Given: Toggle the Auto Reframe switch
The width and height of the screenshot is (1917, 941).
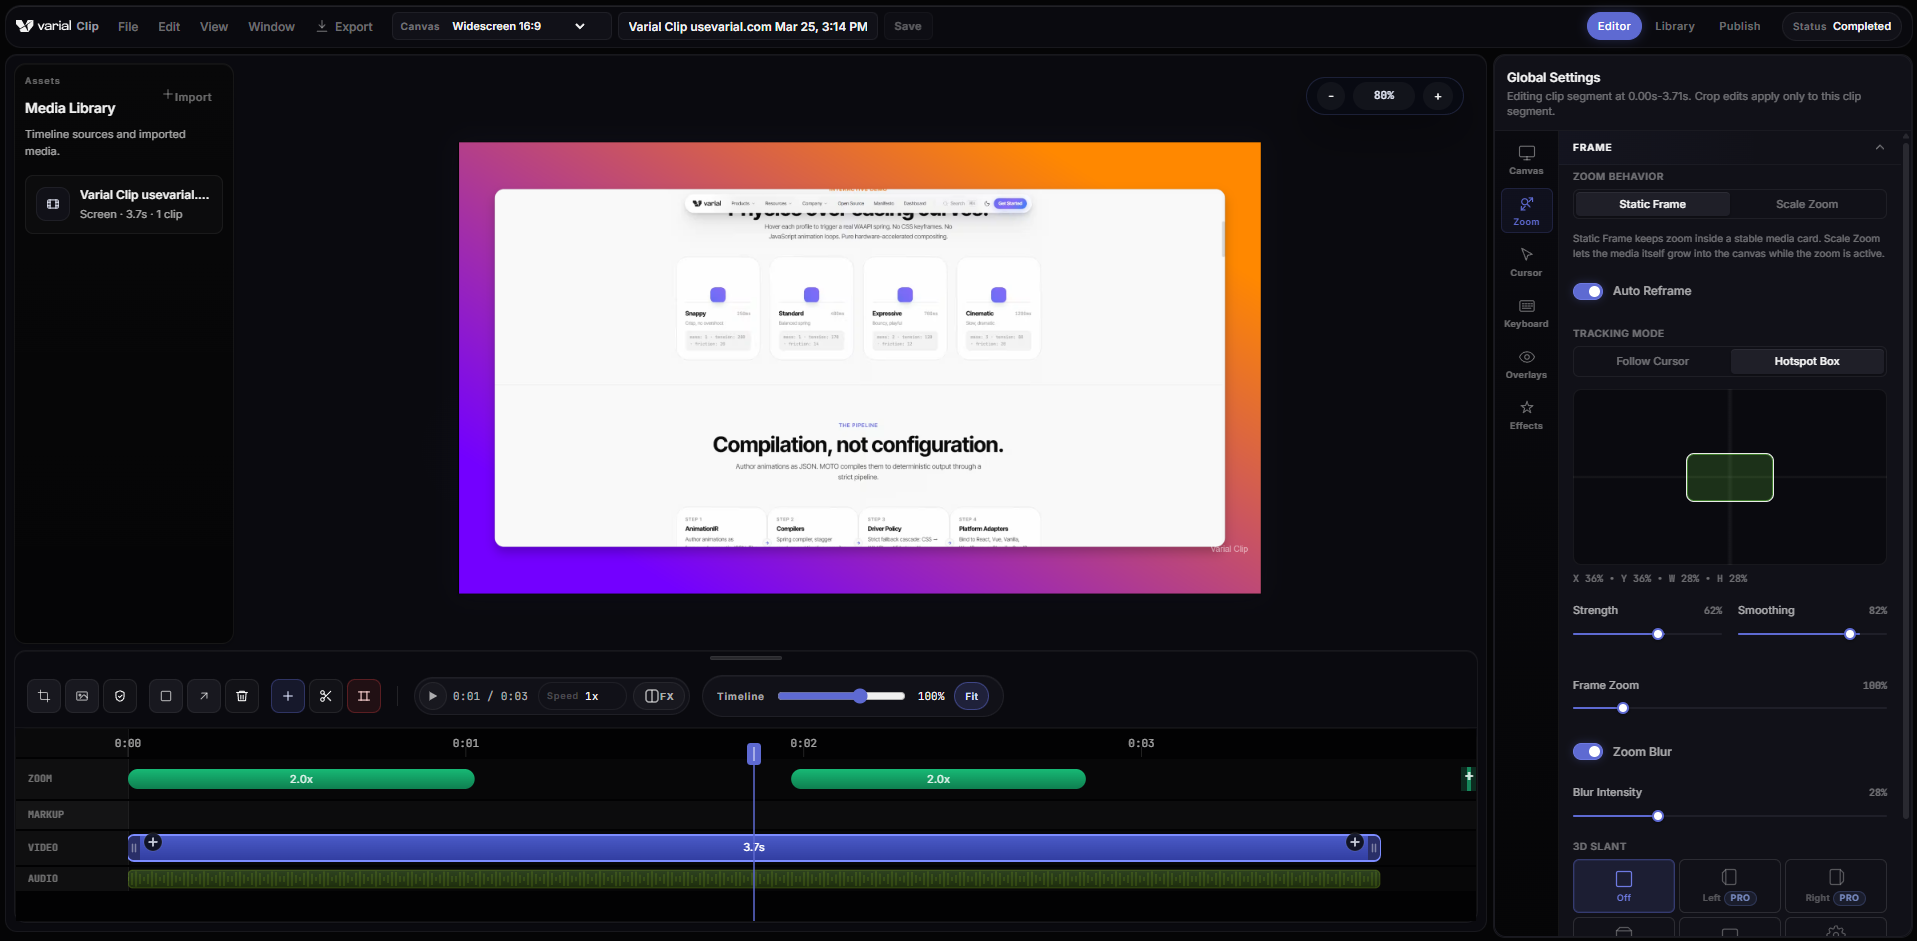Looking at the screenshot, I should 1588,291.
